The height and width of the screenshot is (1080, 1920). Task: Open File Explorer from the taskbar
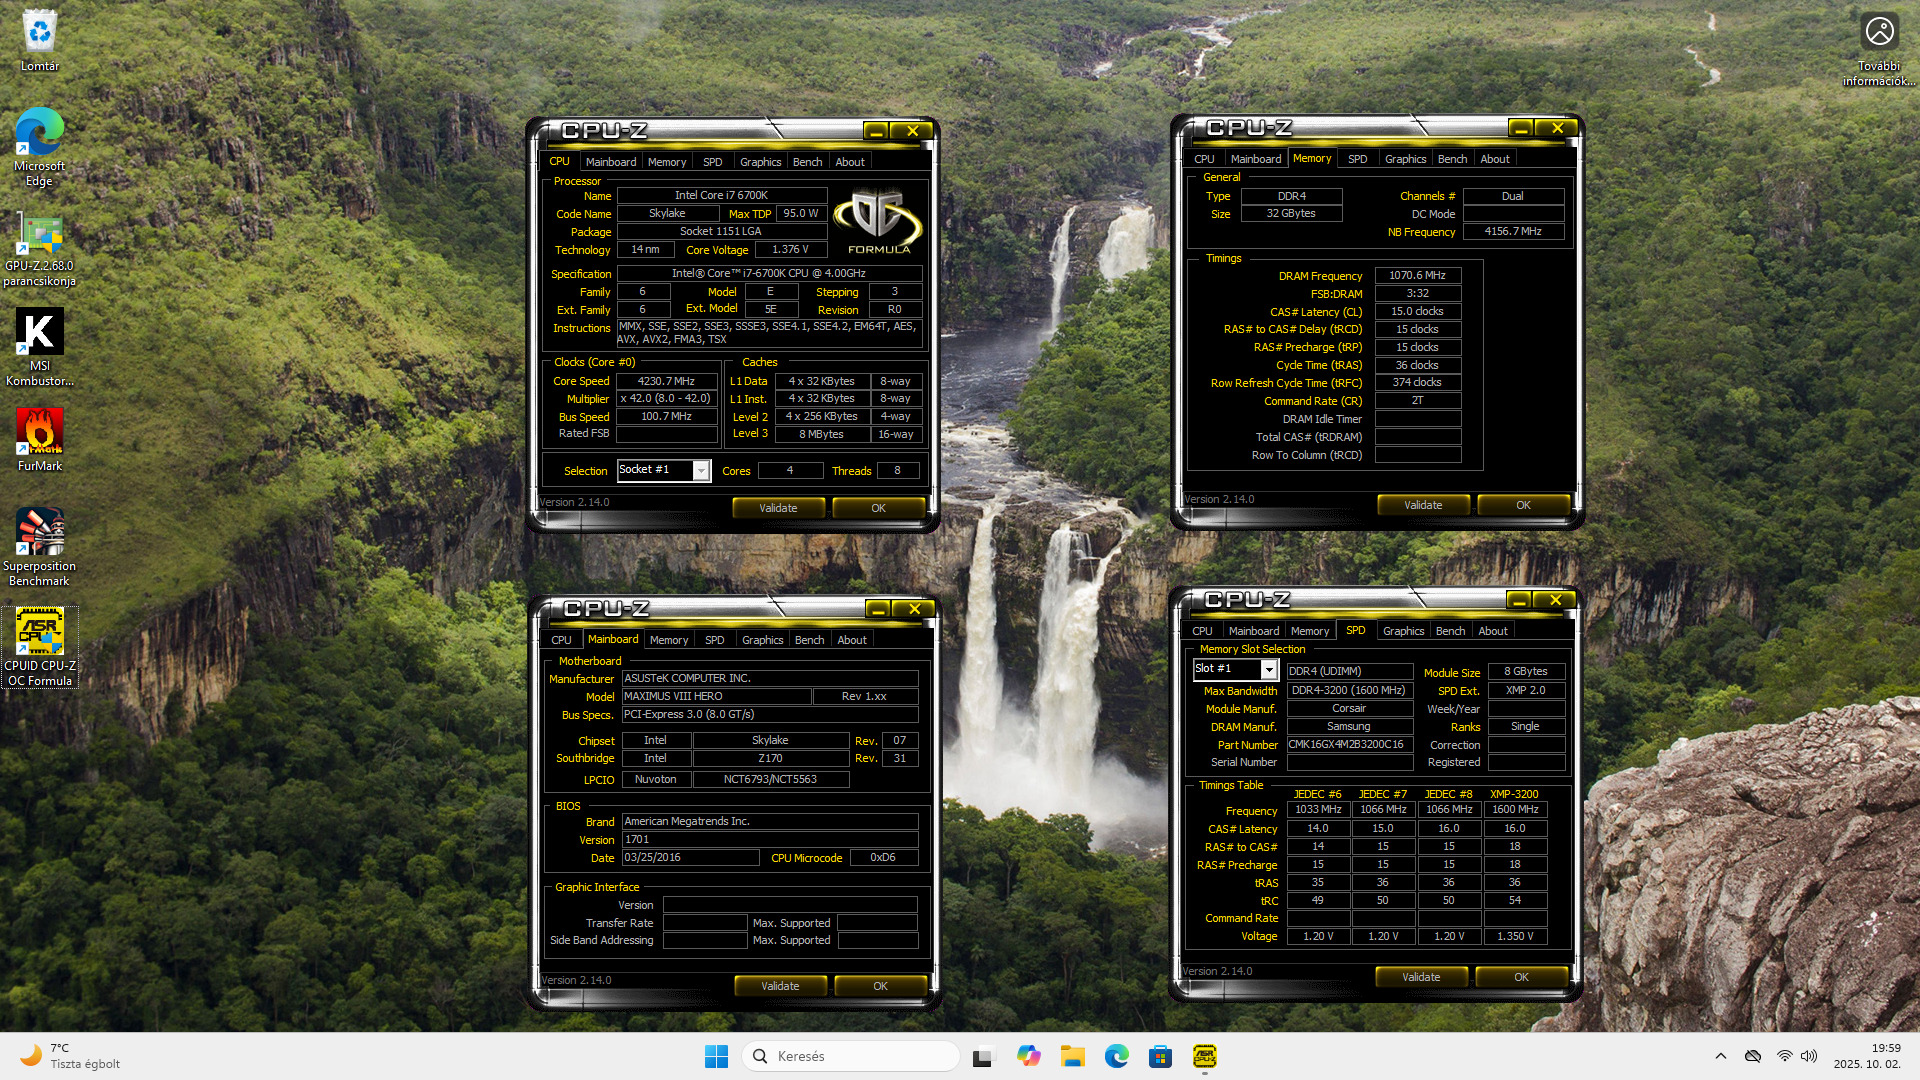click(x=1073, y=1056)
